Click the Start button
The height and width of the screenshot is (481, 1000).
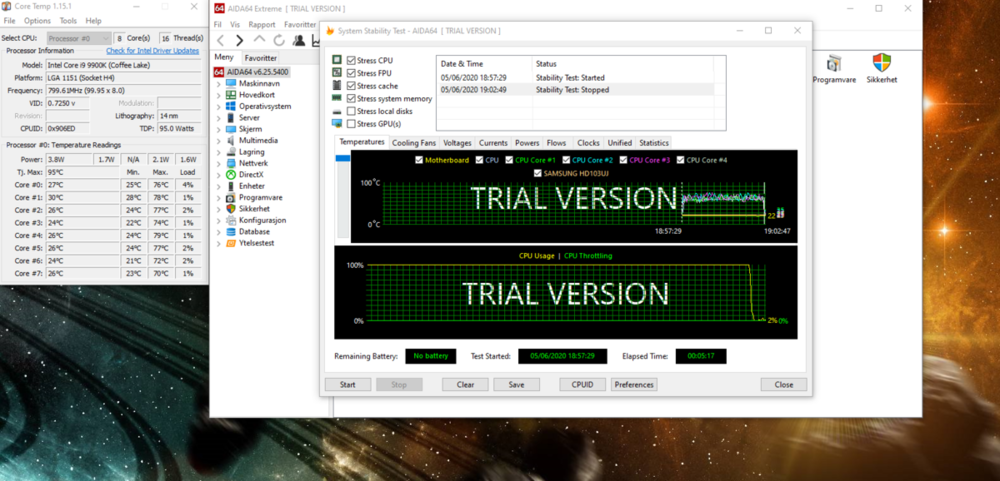click(x=348, y=385)
